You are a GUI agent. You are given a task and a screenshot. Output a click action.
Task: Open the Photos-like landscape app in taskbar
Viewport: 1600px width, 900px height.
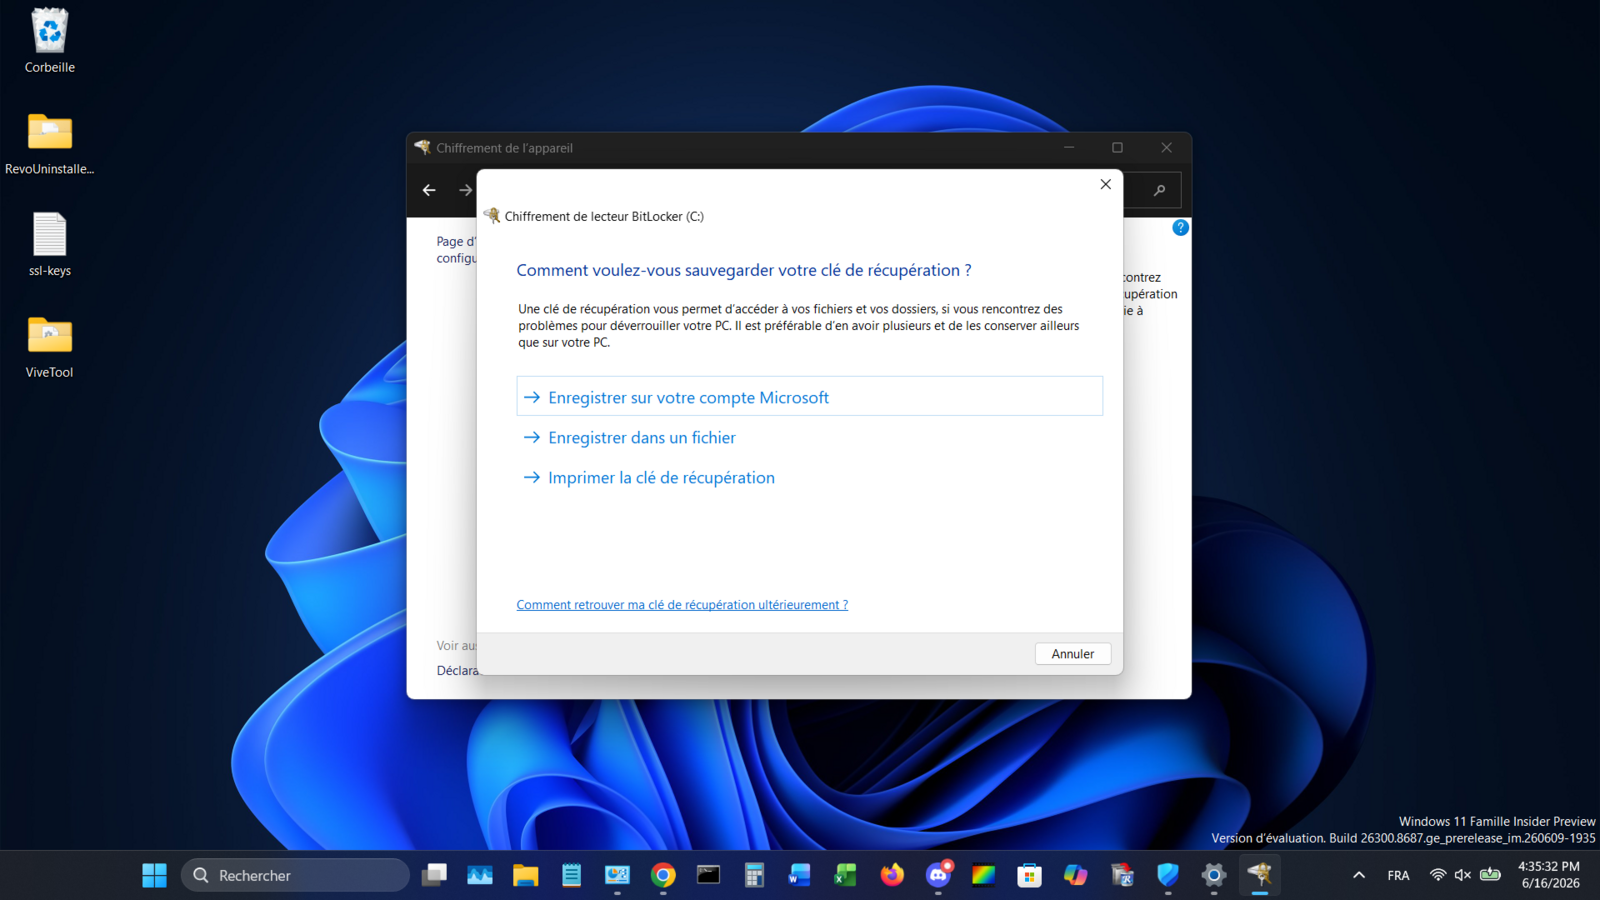(x=480, y=875)
